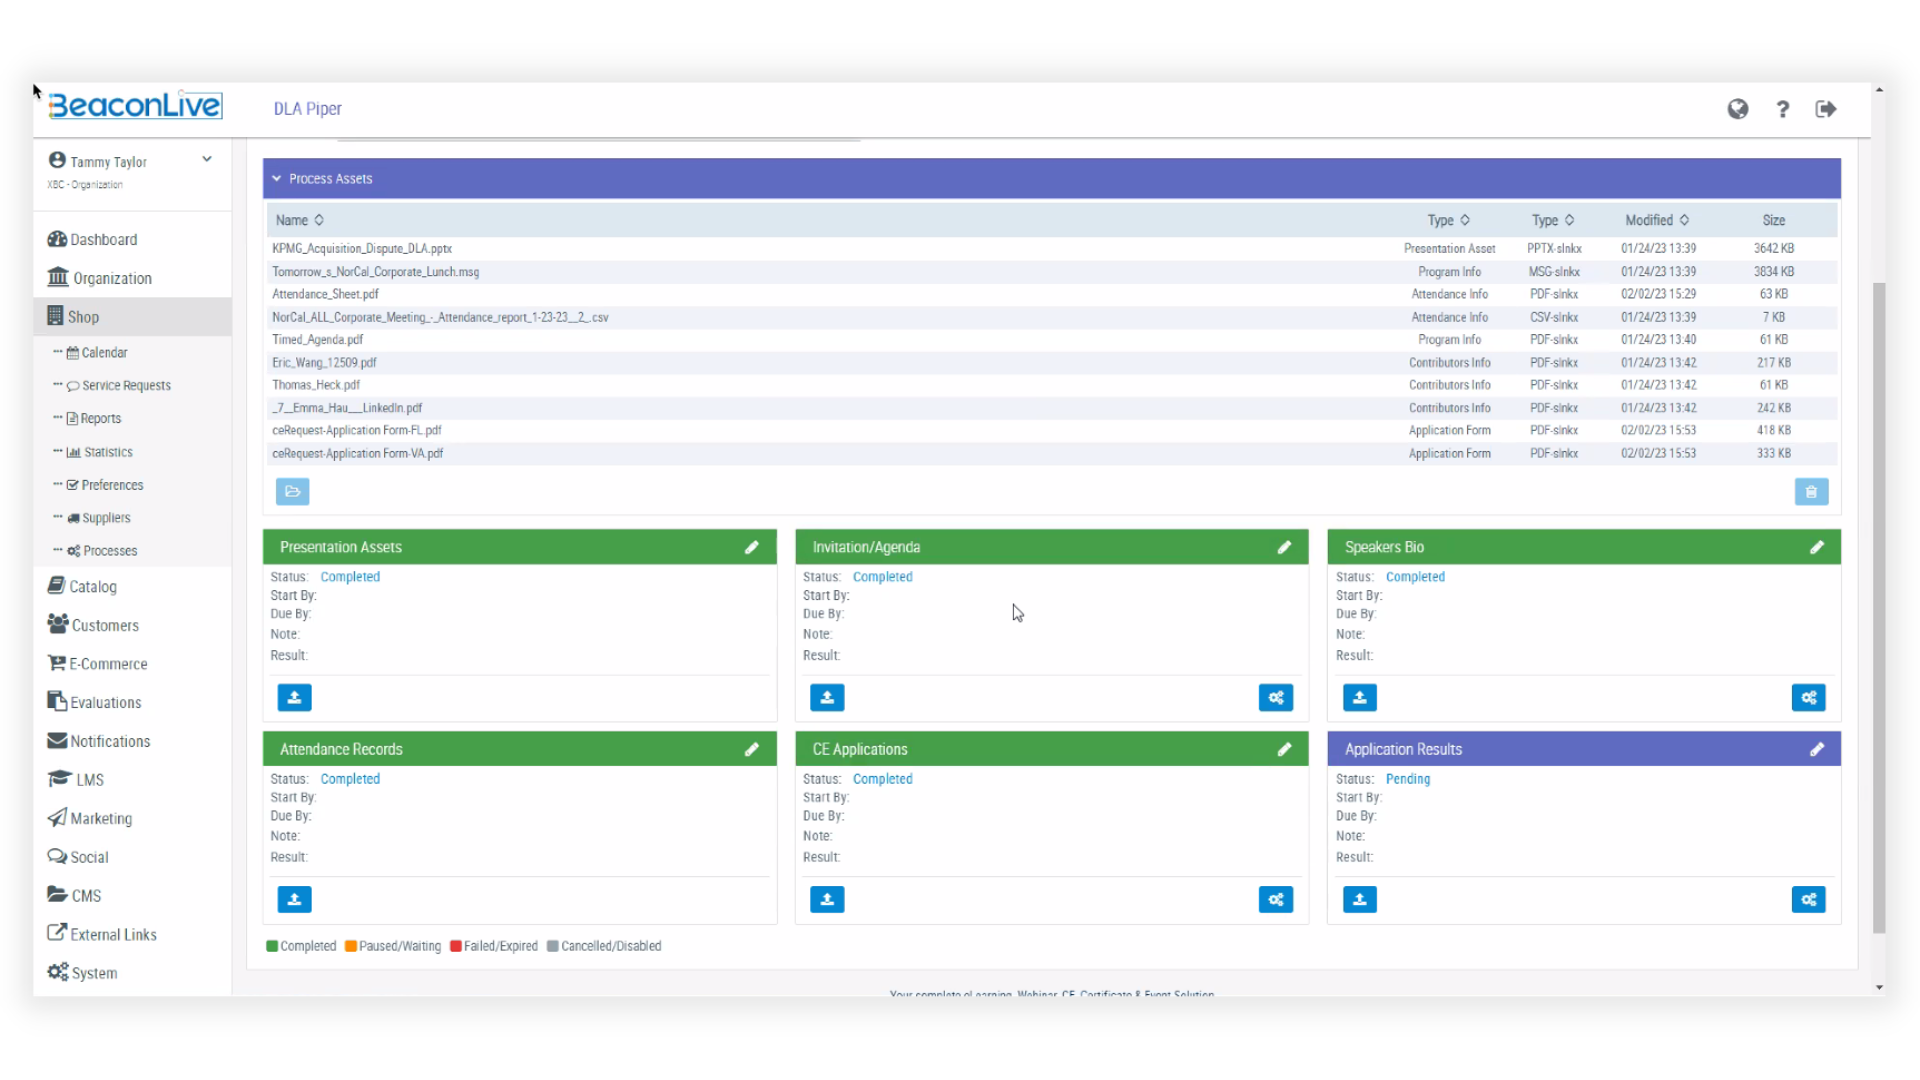The image size is (1920, 1080).
Task: Open the Dashboard menu item
Action: coord(103,239)
